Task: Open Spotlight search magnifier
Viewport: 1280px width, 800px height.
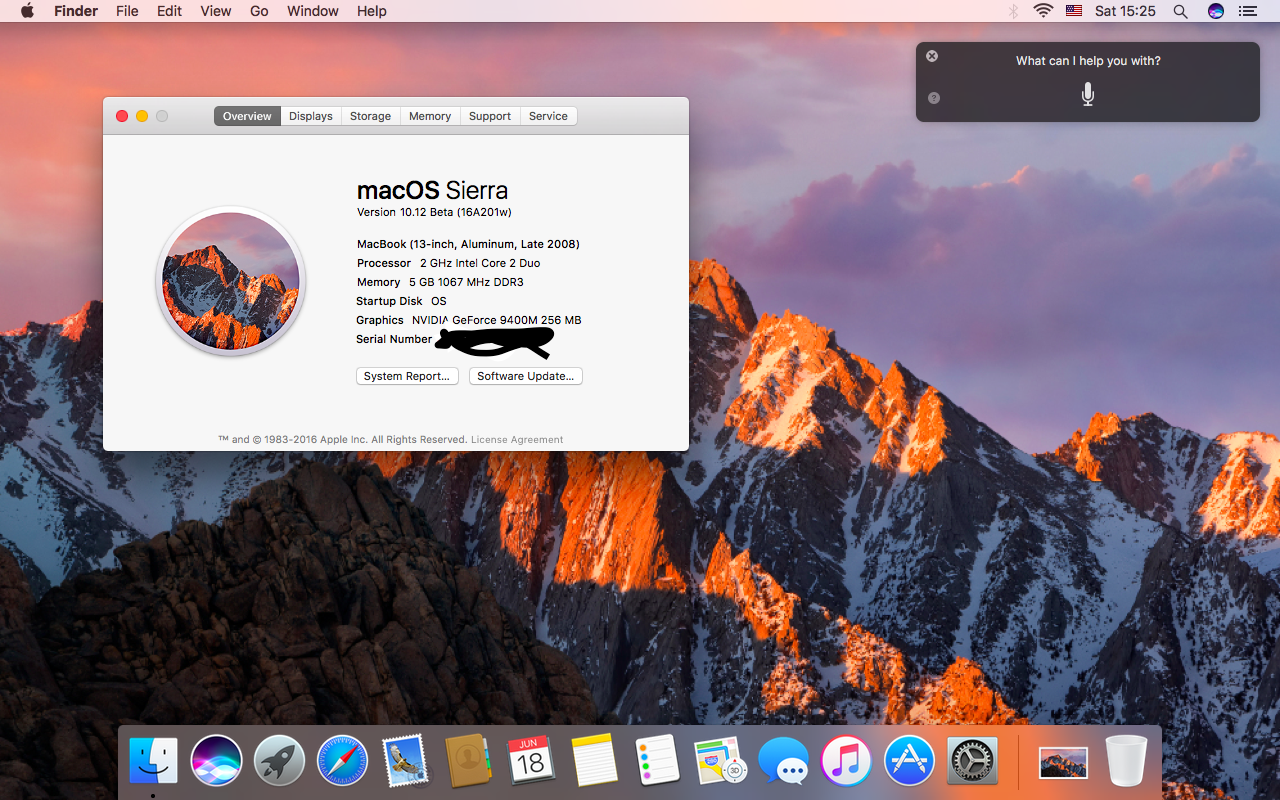Action: pyautogui.click(x=1180, y=11)
